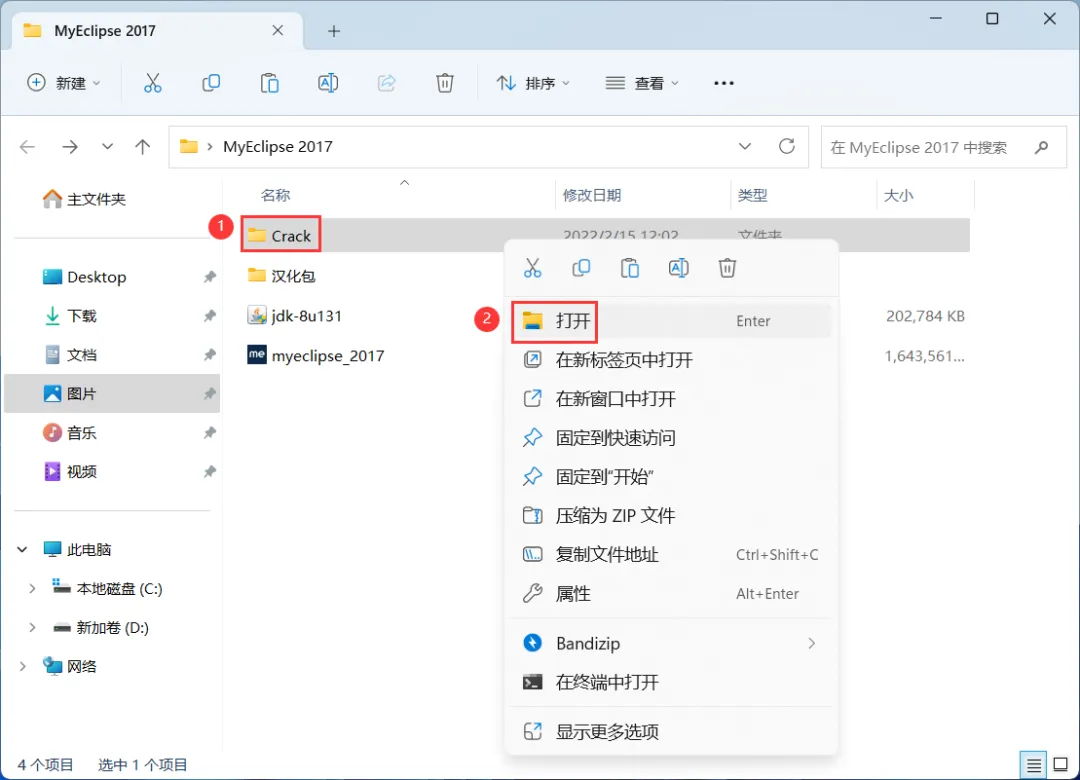This screenshot has width=1080, height=780.
Task: Switch to large icons view in the status bar
Action: 1061,765
